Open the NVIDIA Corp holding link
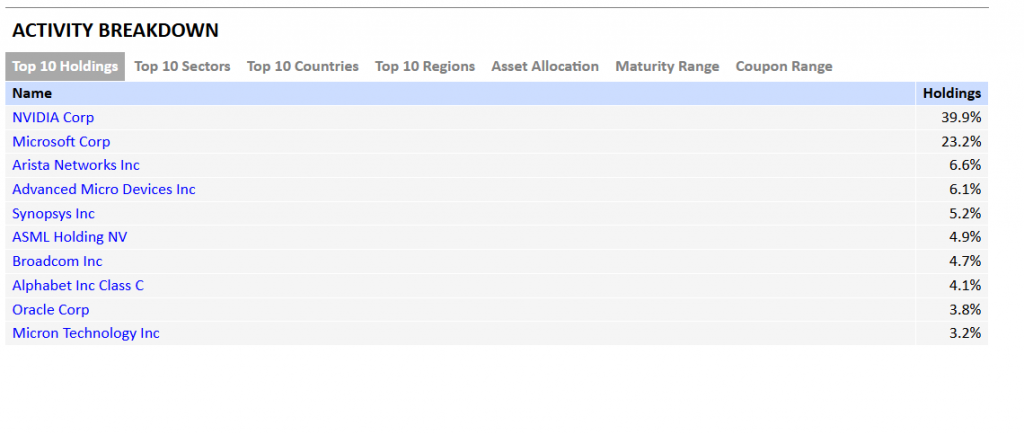This screenshot has width=1024, height=434. (x=53, y=118)
